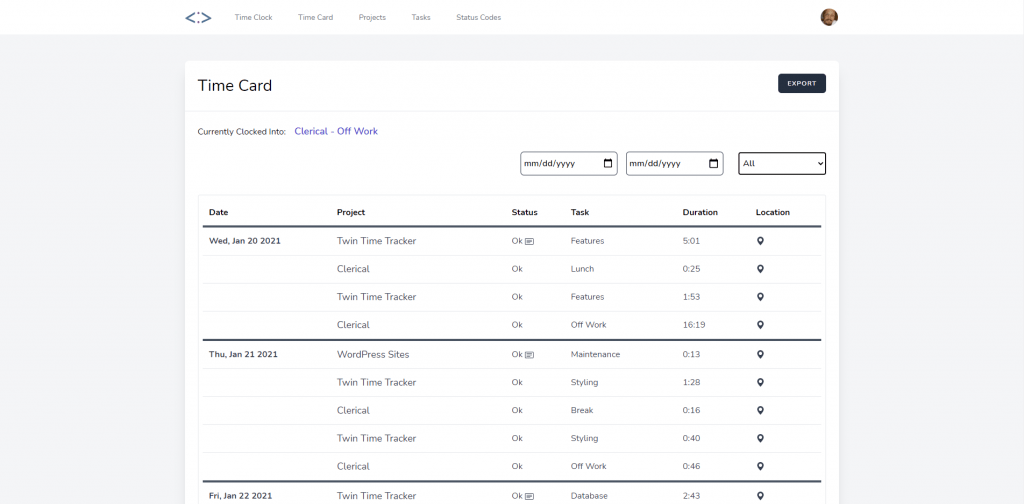
Task: Click the Clerical - Off Work link
Action: click(336, 131)
